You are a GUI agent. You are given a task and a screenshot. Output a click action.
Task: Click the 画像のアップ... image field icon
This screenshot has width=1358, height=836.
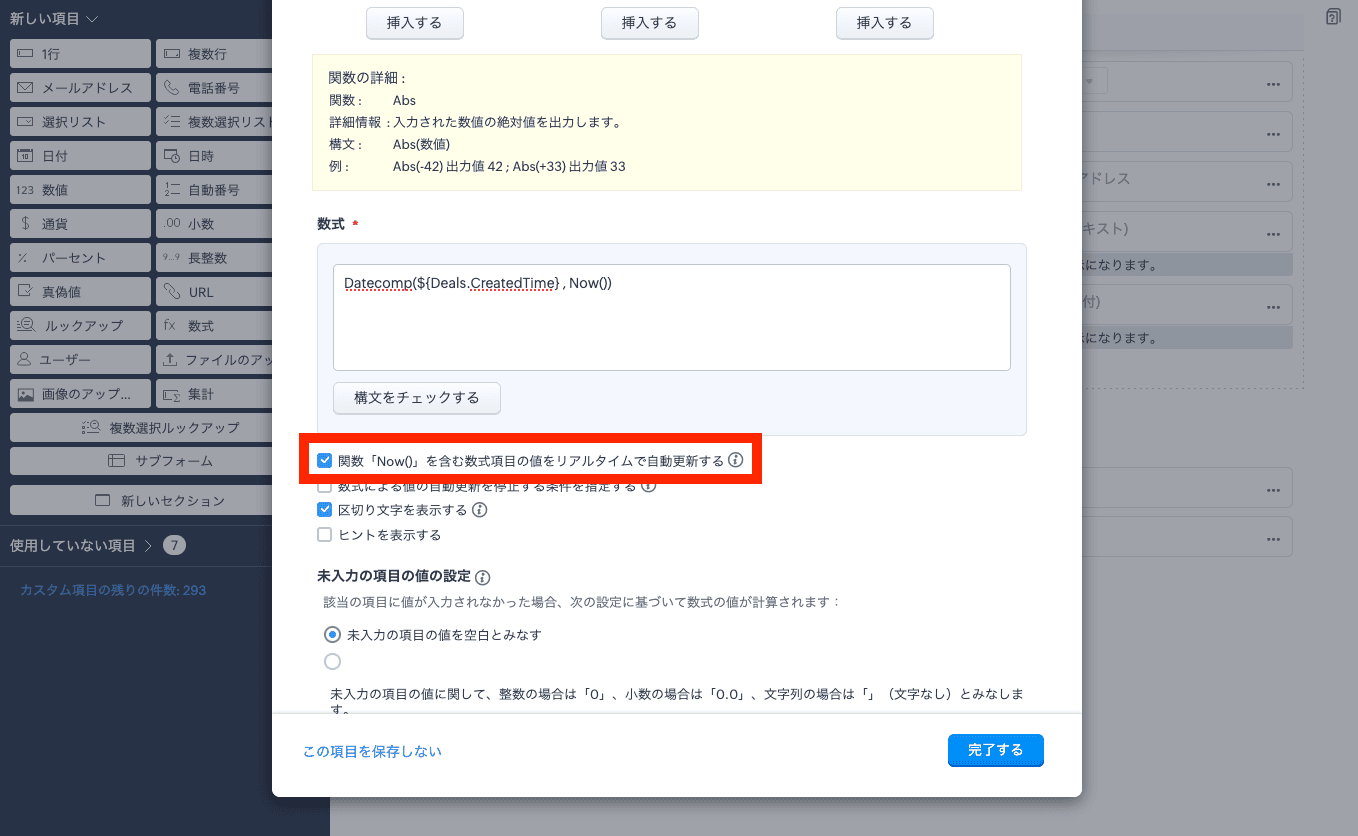[x=25, y=394]
